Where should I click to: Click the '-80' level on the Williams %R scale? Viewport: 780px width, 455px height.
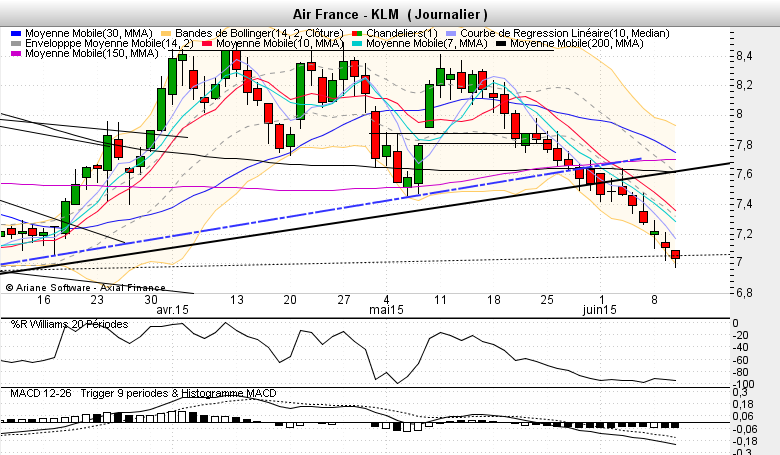(740, 372)
